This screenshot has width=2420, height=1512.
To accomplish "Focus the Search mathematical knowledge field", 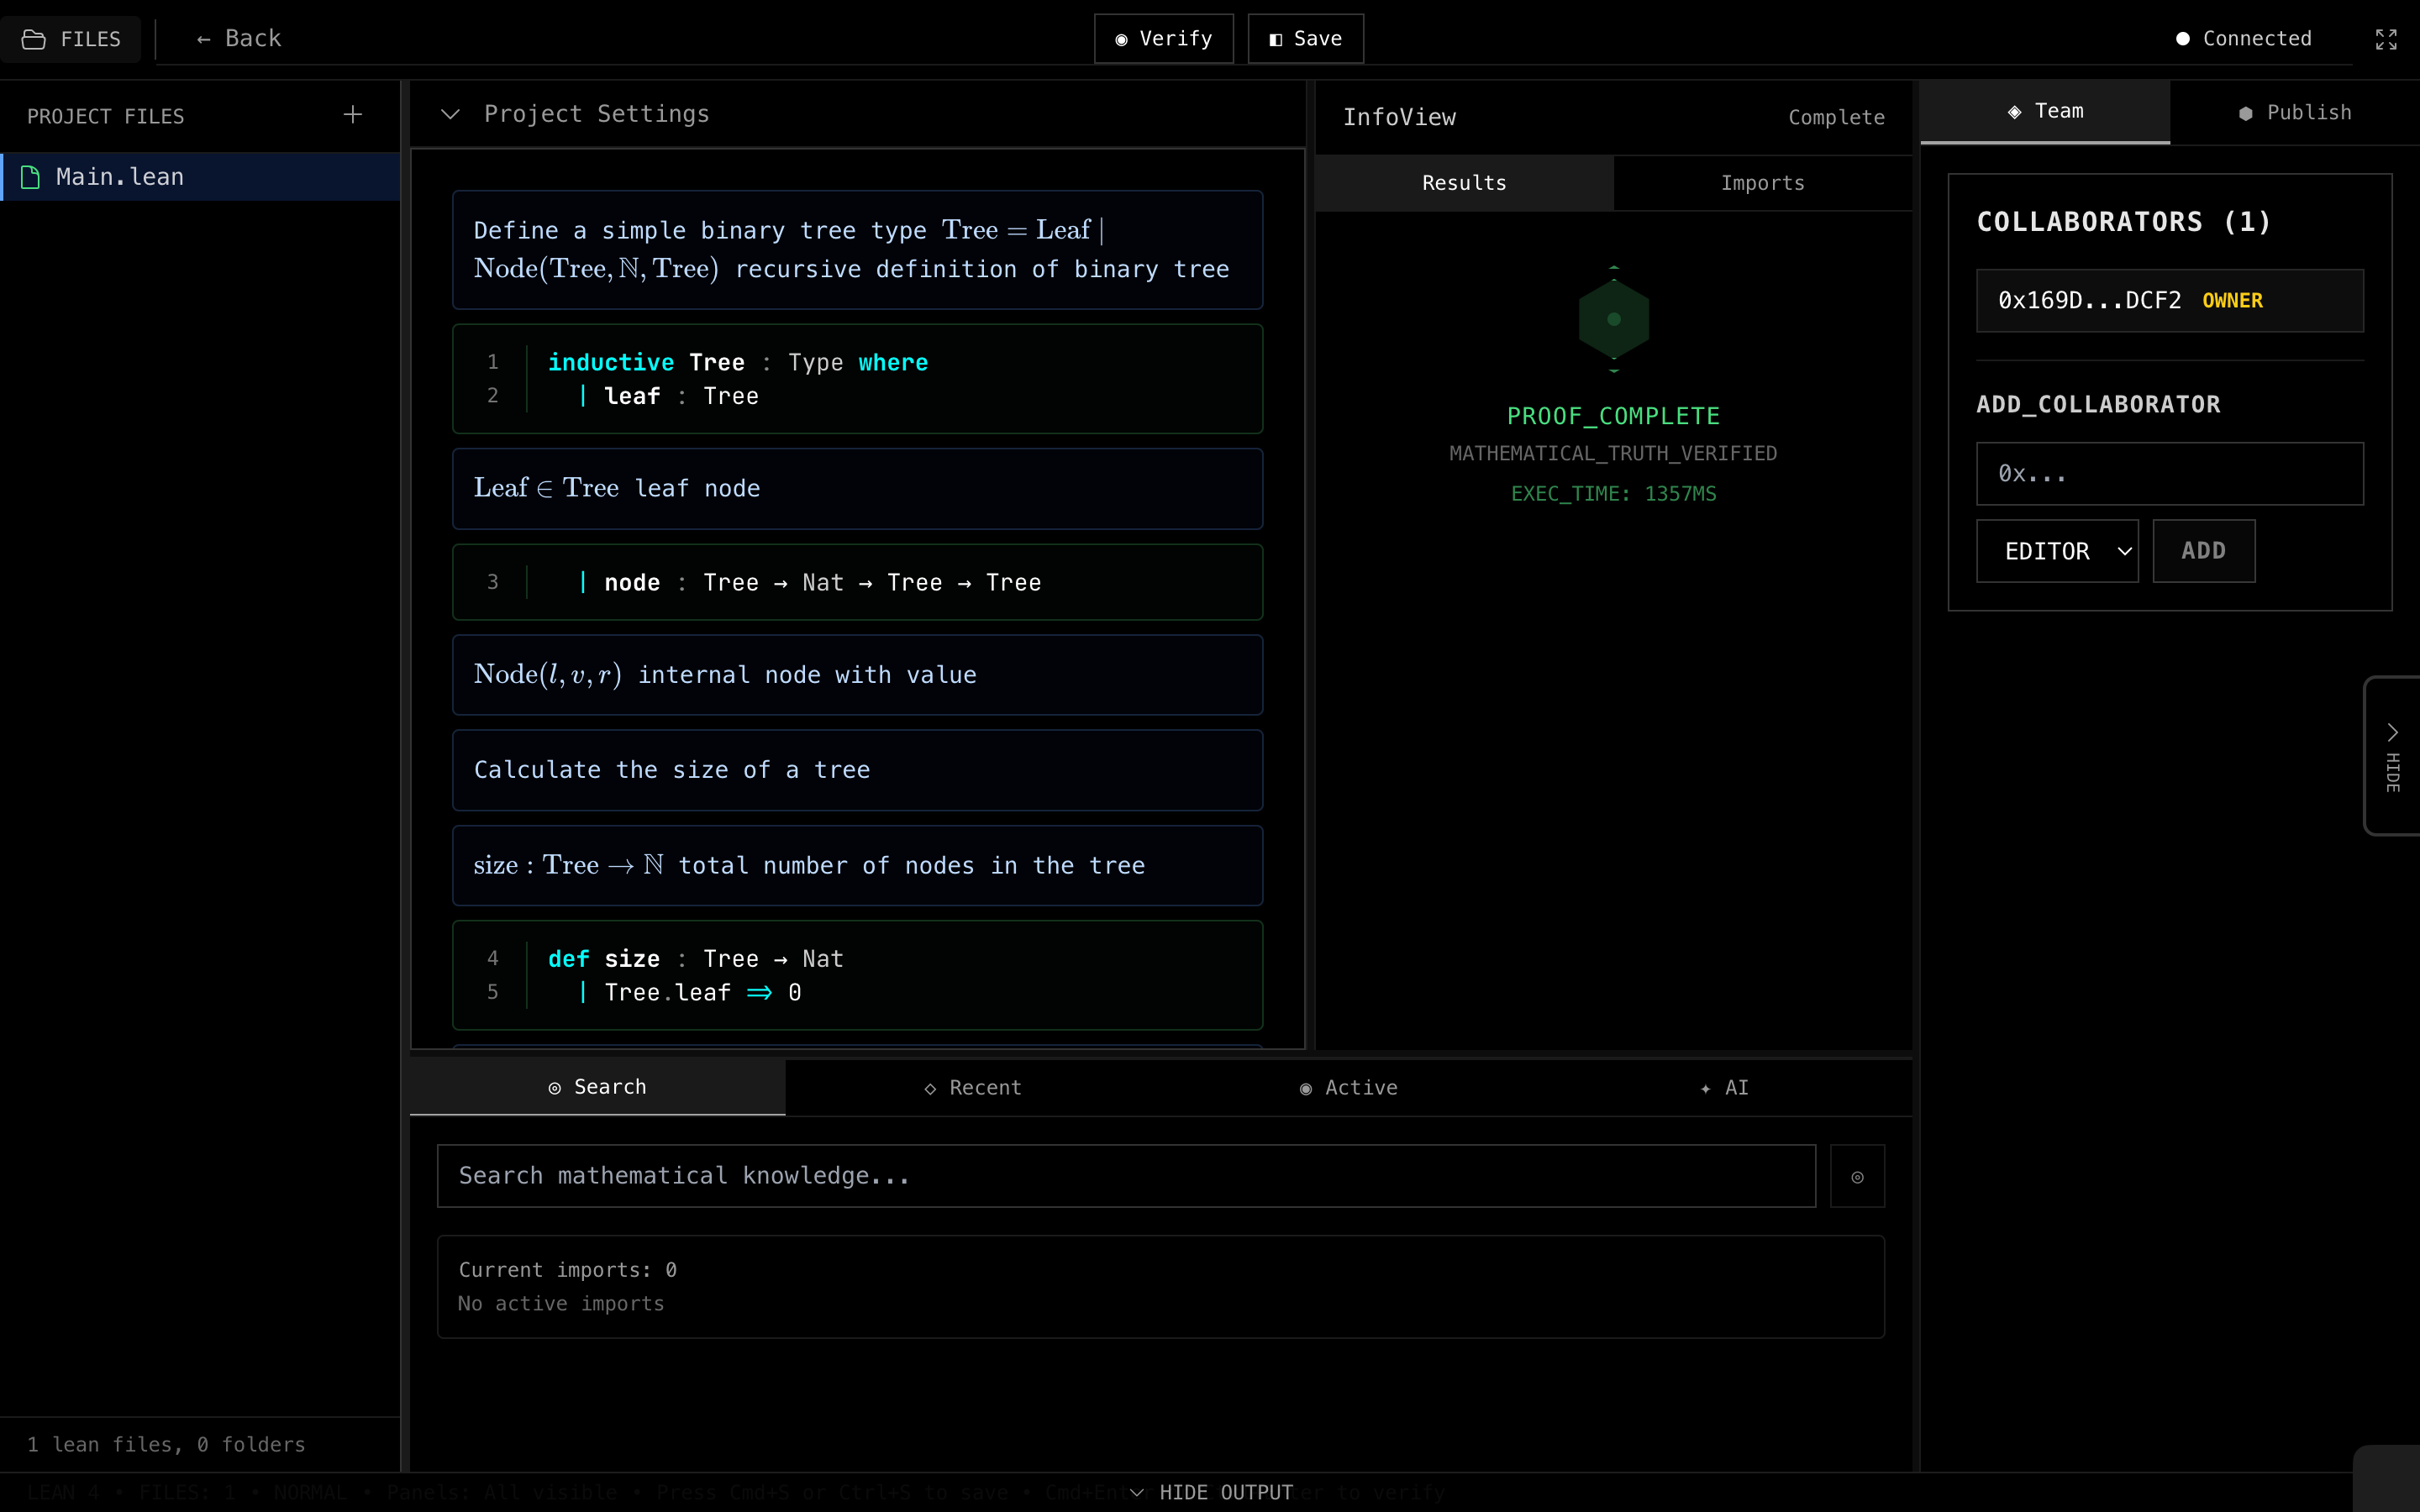I will point(1126,1176).
